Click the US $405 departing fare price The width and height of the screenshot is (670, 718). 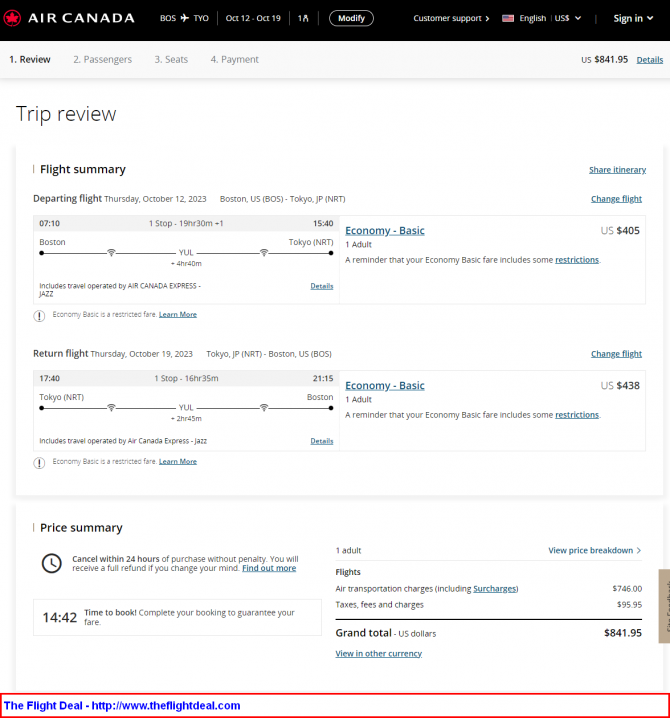pyautogui.click(x=620, y=231)
